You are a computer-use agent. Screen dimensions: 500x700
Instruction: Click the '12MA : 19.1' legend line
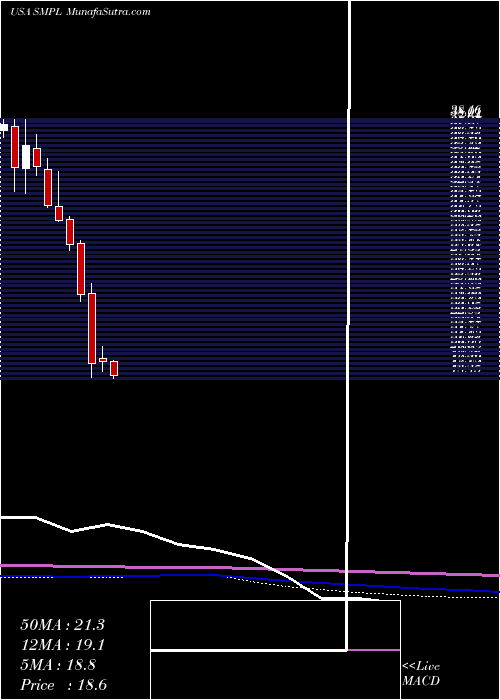tap(62, 645)
